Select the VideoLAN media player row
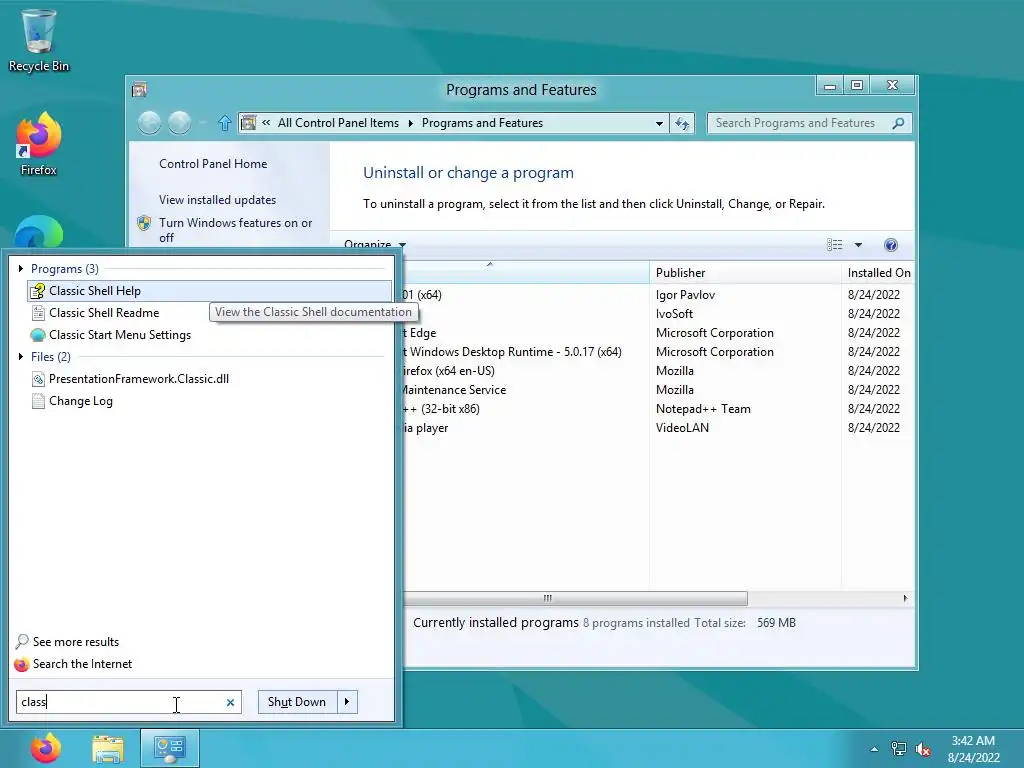The width and height of the screenshot is (1024, 768). [x=656, y=428]
